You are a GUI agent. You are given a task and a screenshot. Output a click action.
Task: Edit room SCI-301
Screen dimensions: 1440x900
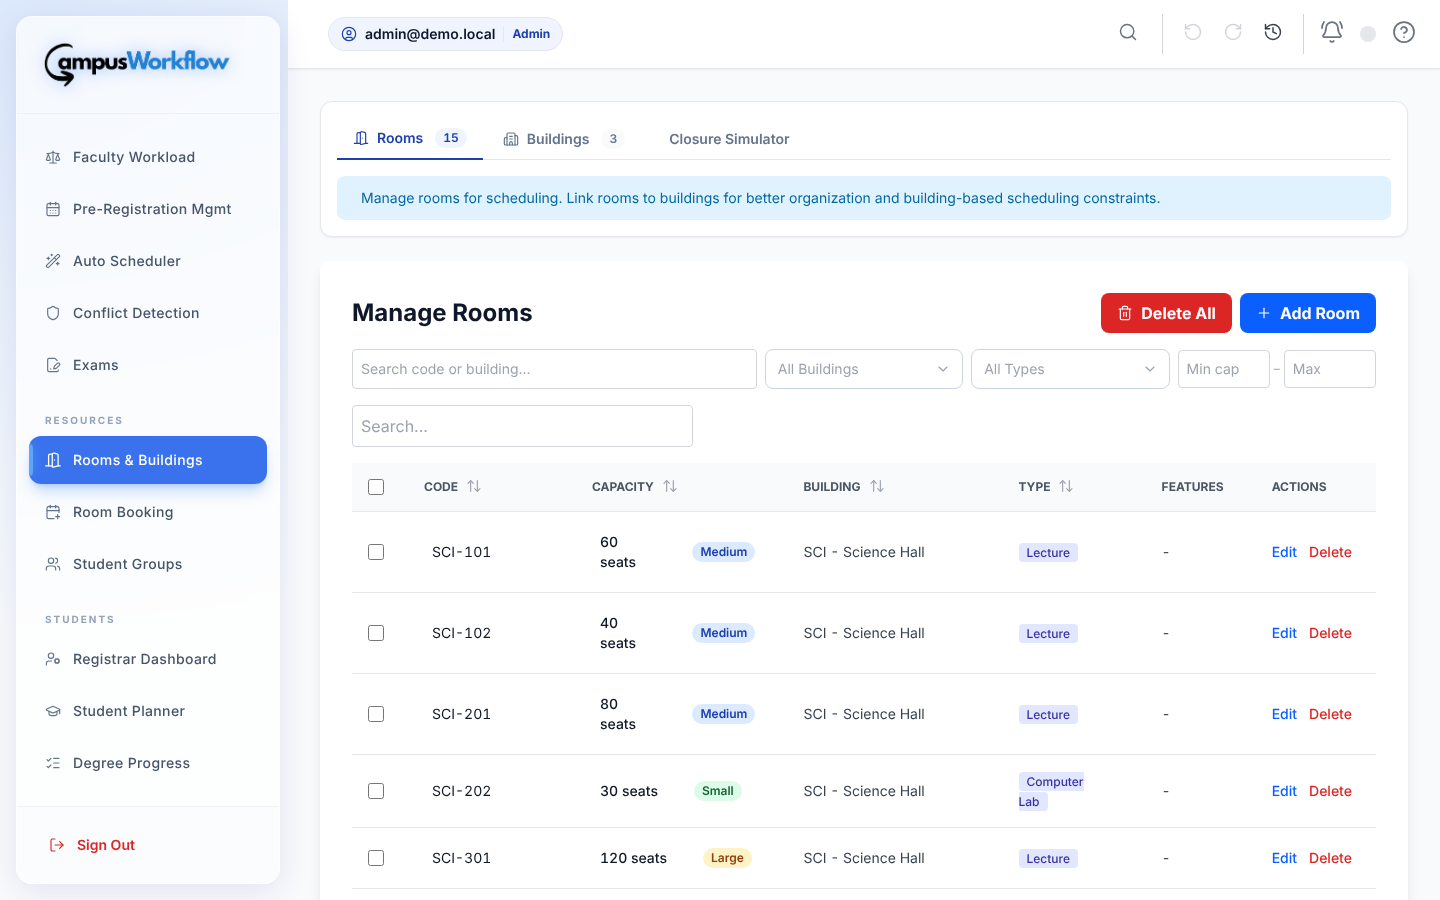pyautogui.click(x=1284, y=858)
